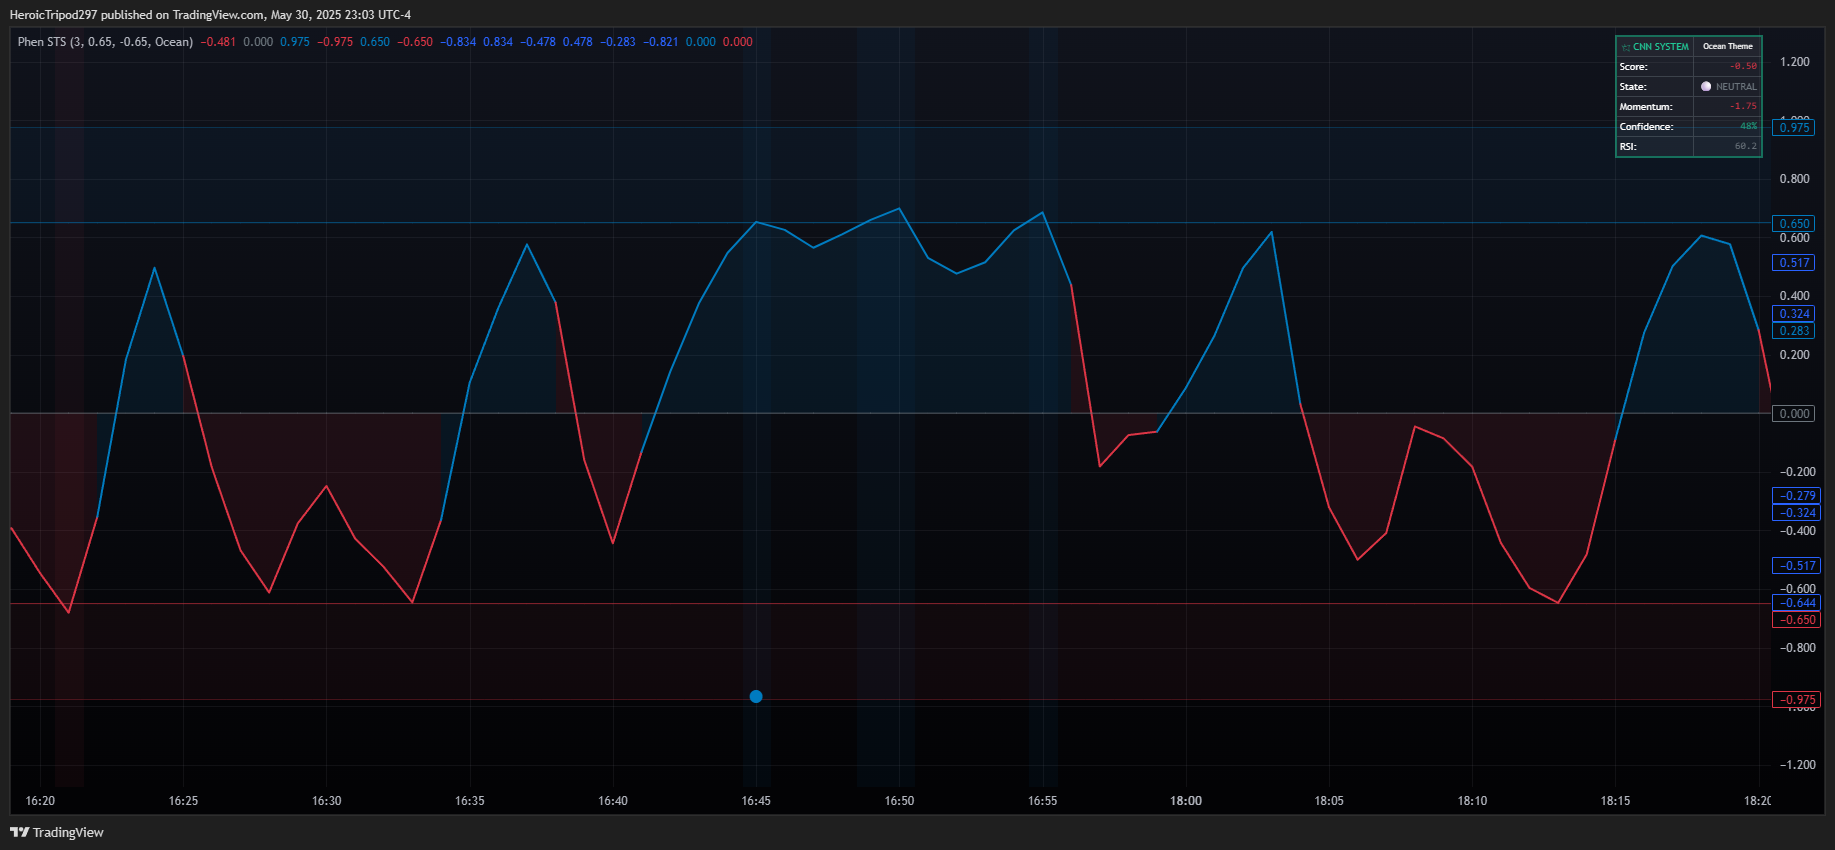1835x850 pixels.
Task: Click the NEUTRAL state text
Action: click(x=1736, y=87)
